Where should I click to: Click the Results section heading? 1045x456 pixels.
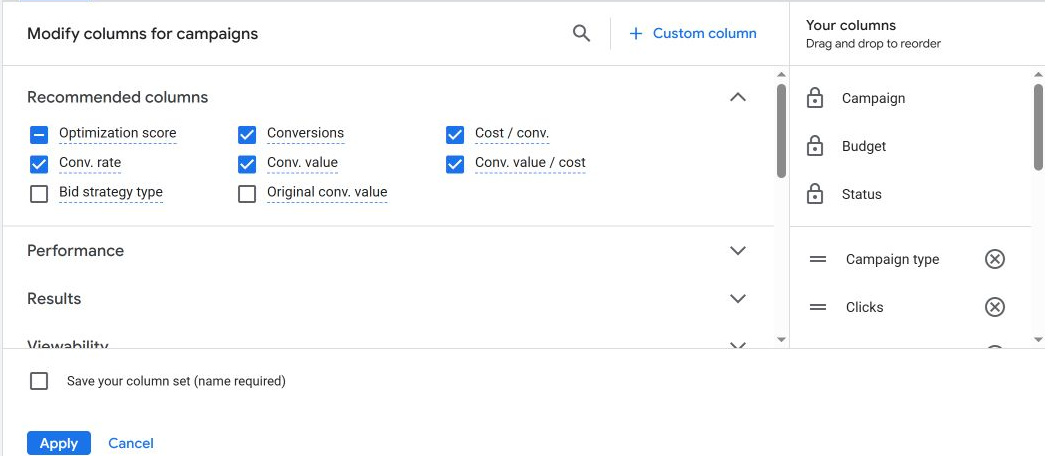[x=54, y=299]
